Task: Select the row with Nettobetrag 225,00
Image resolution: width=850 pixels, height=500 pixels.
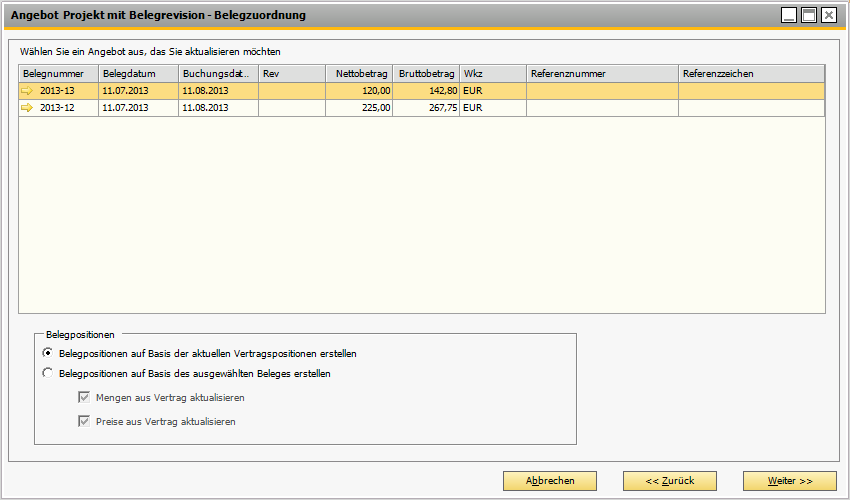Action: click(359, 108)
